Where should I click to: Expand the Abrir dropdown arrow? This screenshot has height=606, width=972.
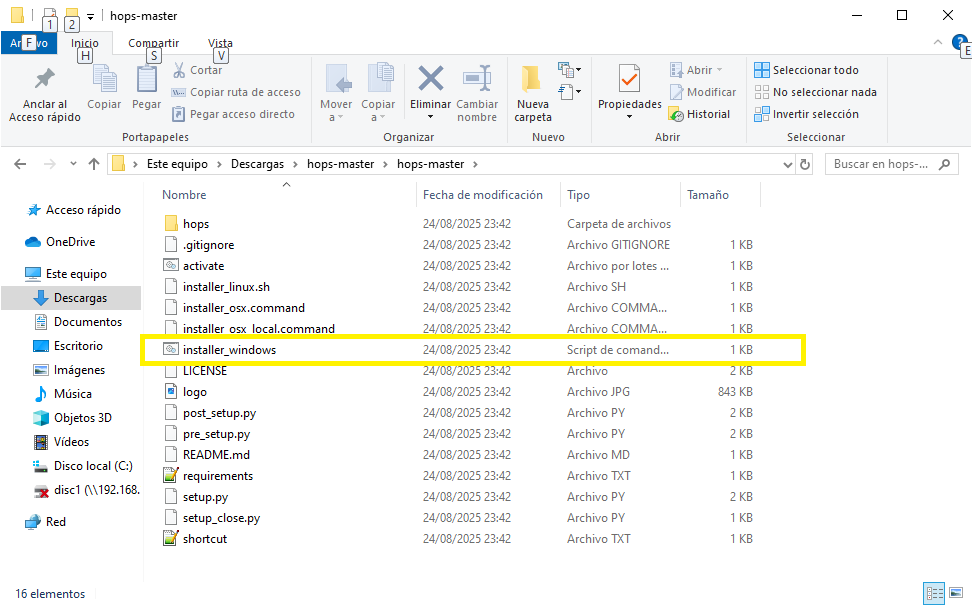click(x=719, y=70)
